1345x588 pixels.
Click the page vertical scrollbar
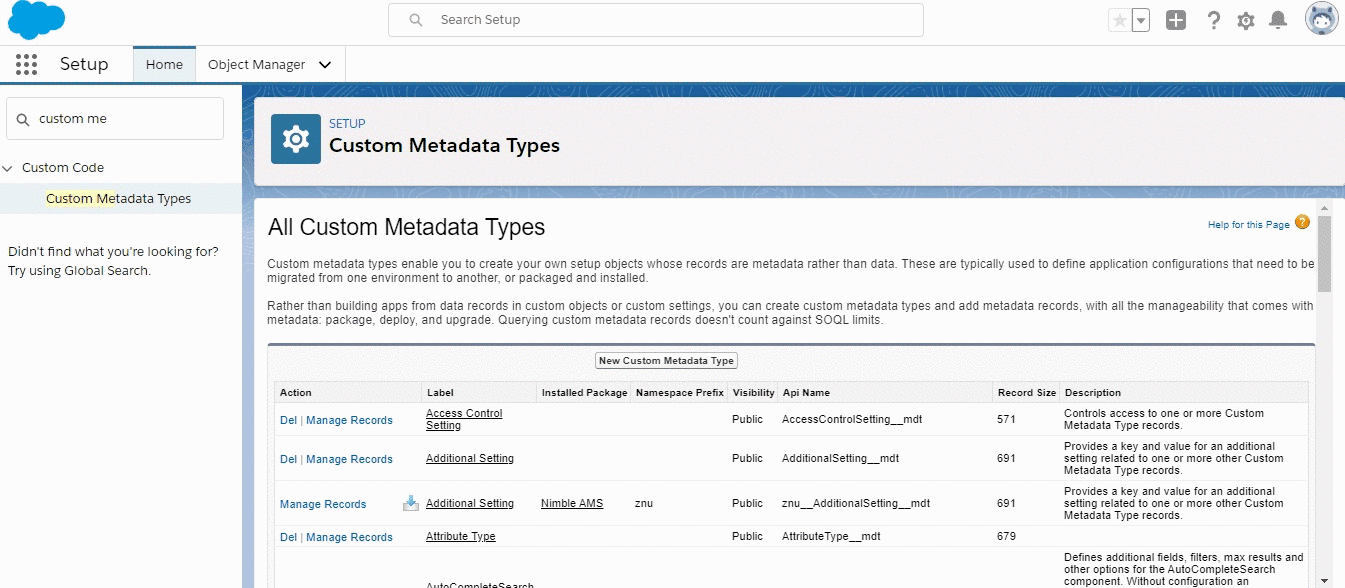1324,254
